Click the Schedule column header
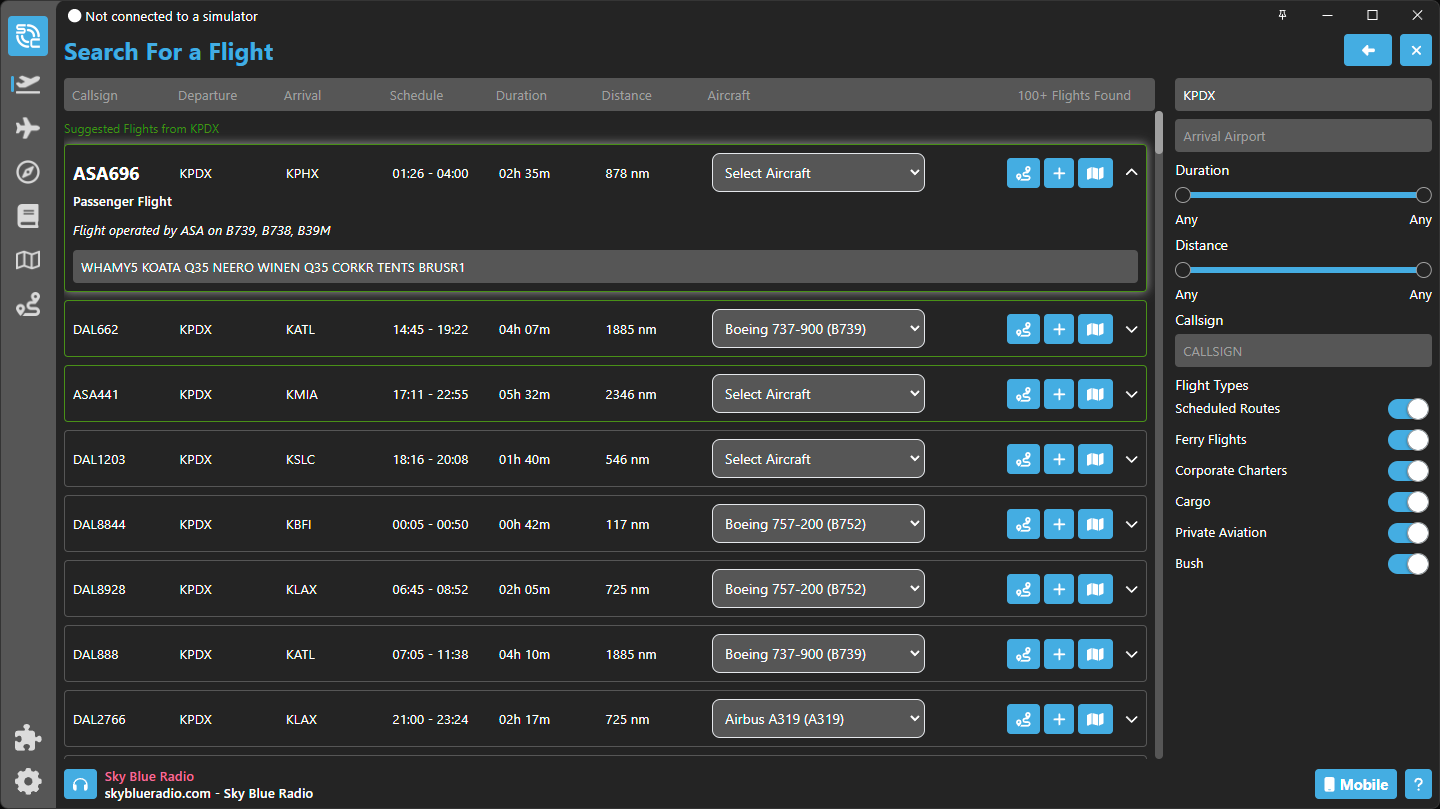This screenshot has height=809, width=1440. 416,96
